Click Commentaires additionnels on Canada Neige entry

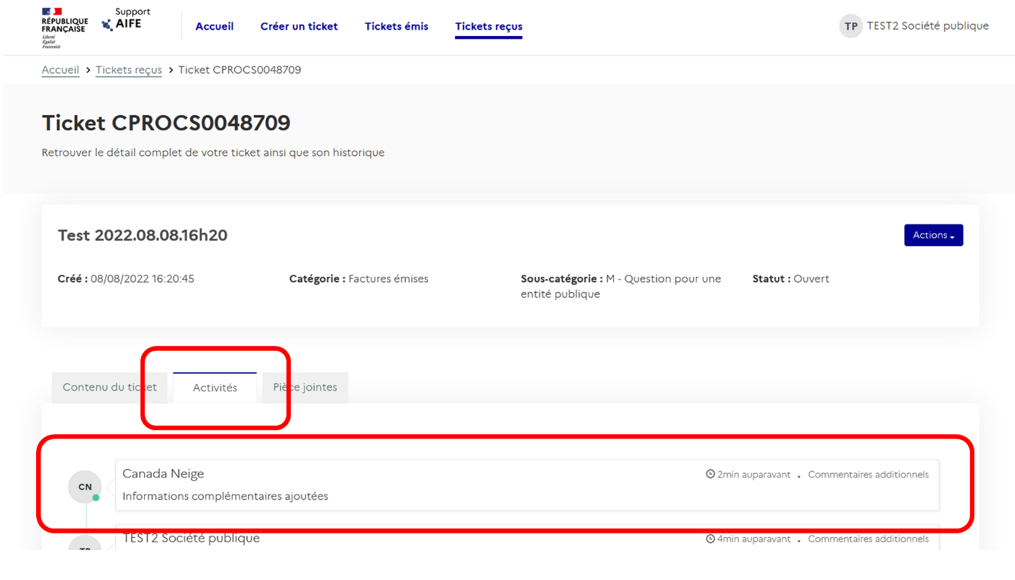tap(868, 475)
